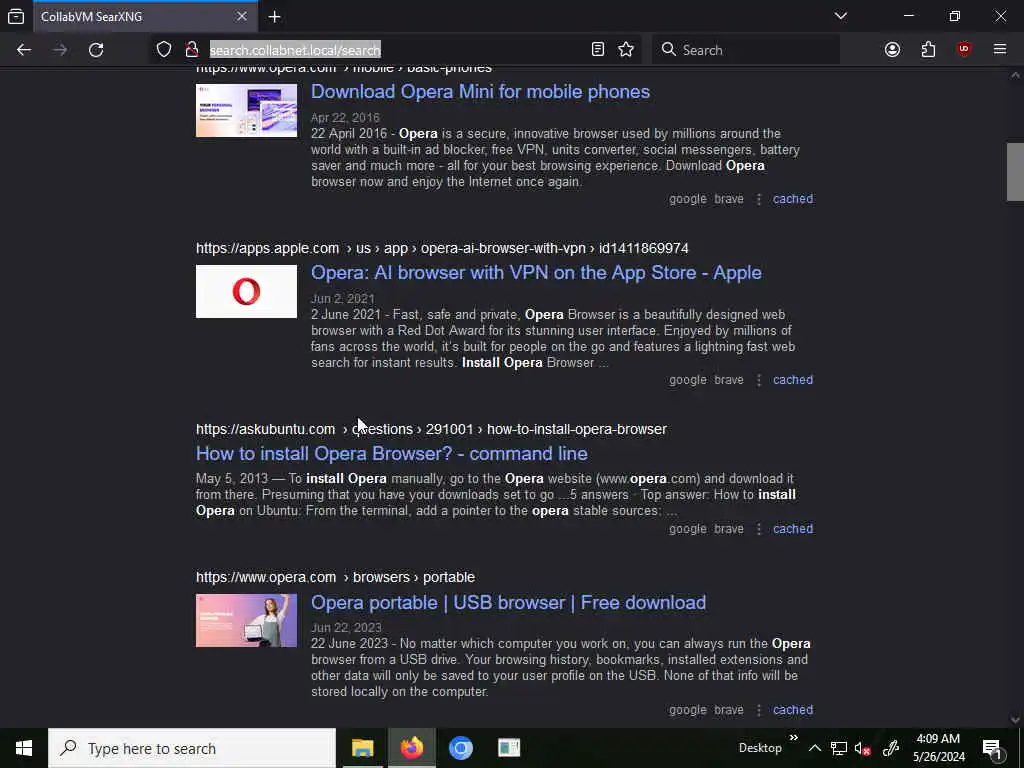List all tabs dropdown
Viewport: 1024px width, 768px height.
(x=840, y=16)
